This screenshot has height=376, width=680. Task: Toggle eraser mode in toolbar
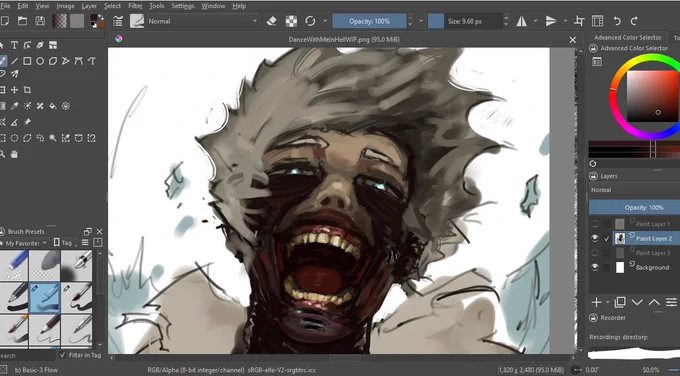coord(271,21)
